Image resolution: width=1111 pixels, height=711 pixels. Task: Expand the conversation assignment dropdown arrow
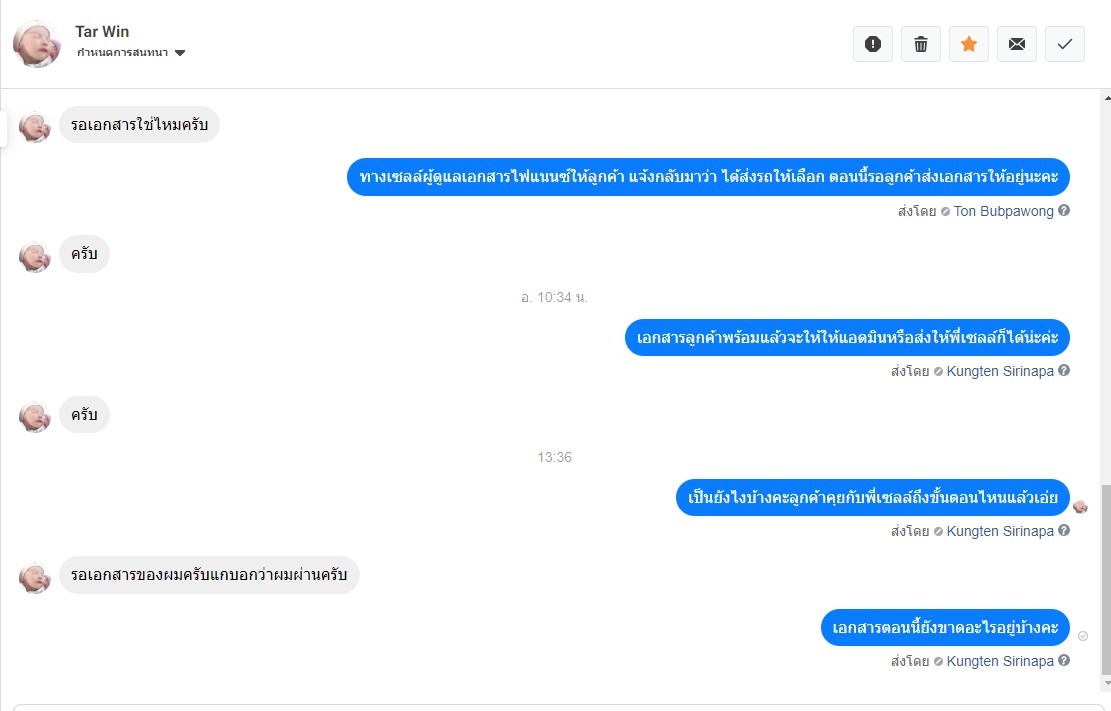tap(180, 52)
